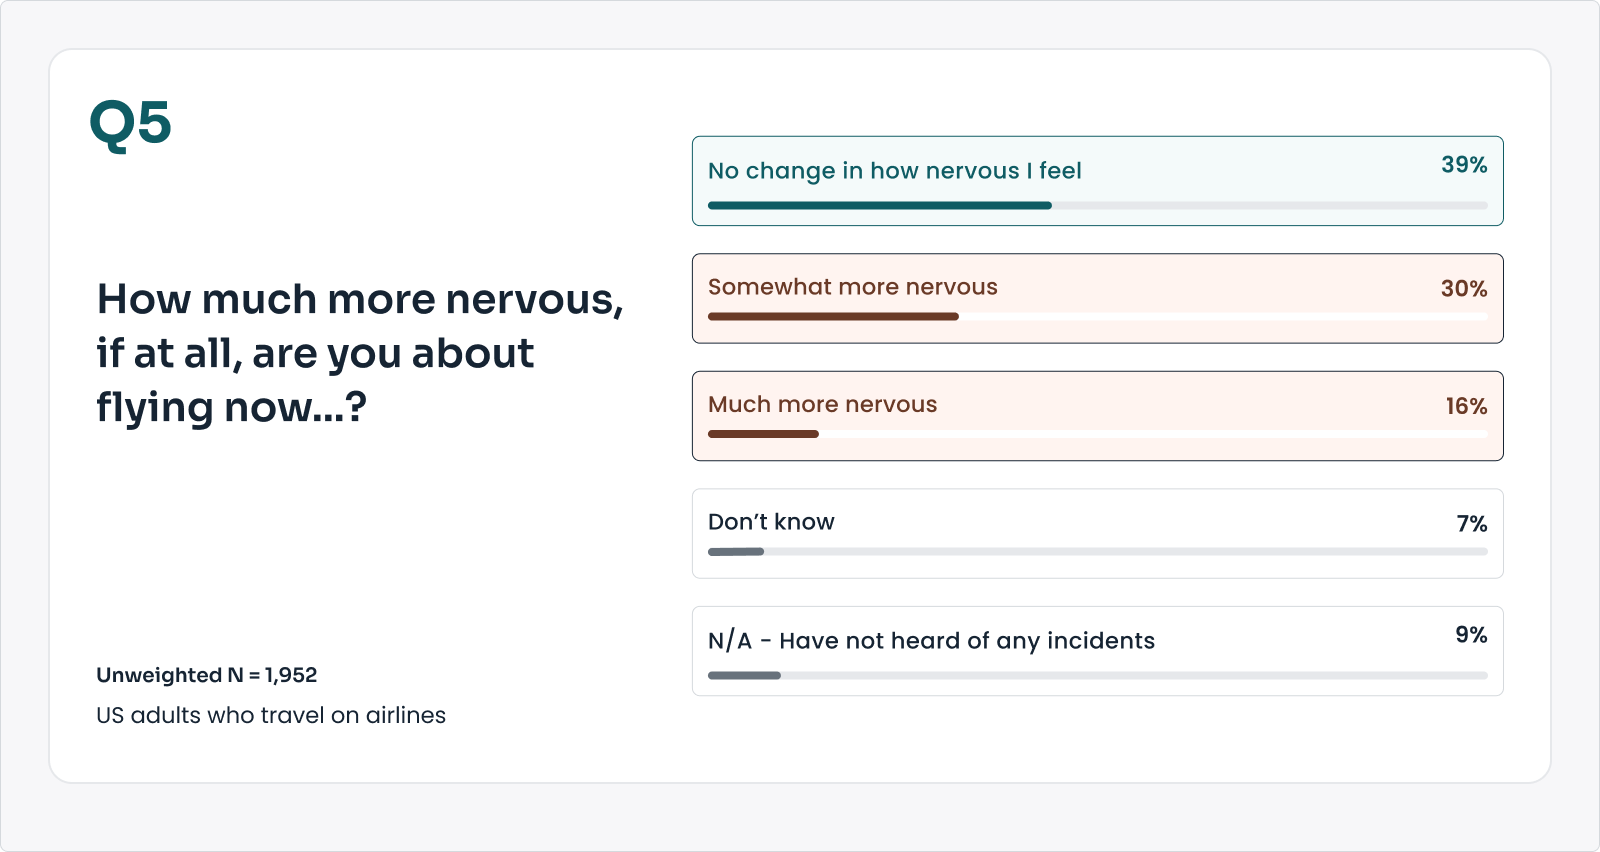Image resolution: width=1600 pixels, height=852 pixels.
Task: Select the 'No change in how nervous I feel' label
Action: [894, 171]
